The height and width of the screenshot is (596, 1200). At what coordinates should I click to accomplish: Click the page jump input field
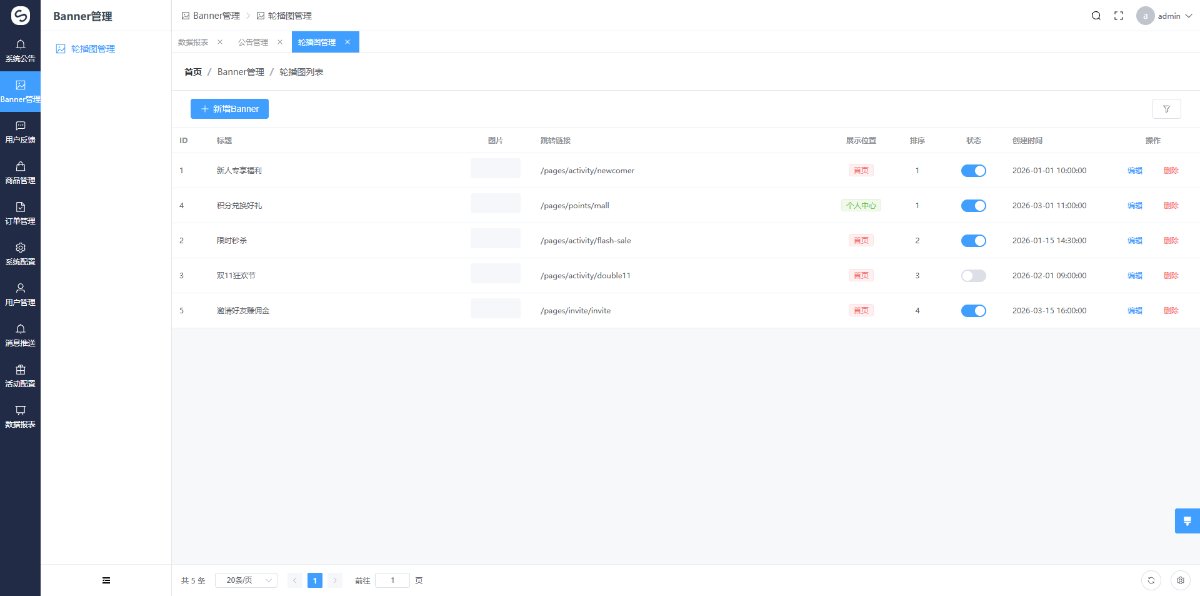[392, 580]
